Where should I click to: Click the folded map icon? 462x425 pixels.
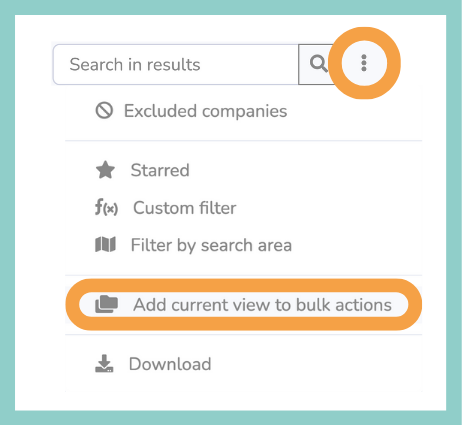(105, 245)
